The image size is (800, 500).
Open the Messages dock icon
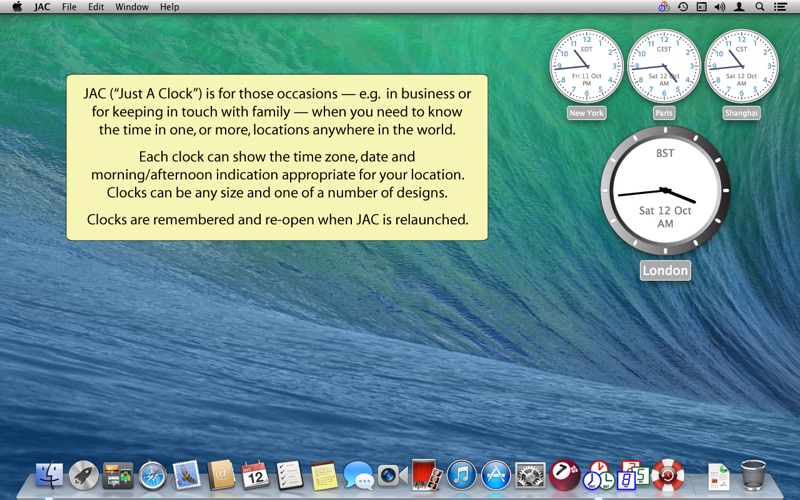[x=358, y=474]
